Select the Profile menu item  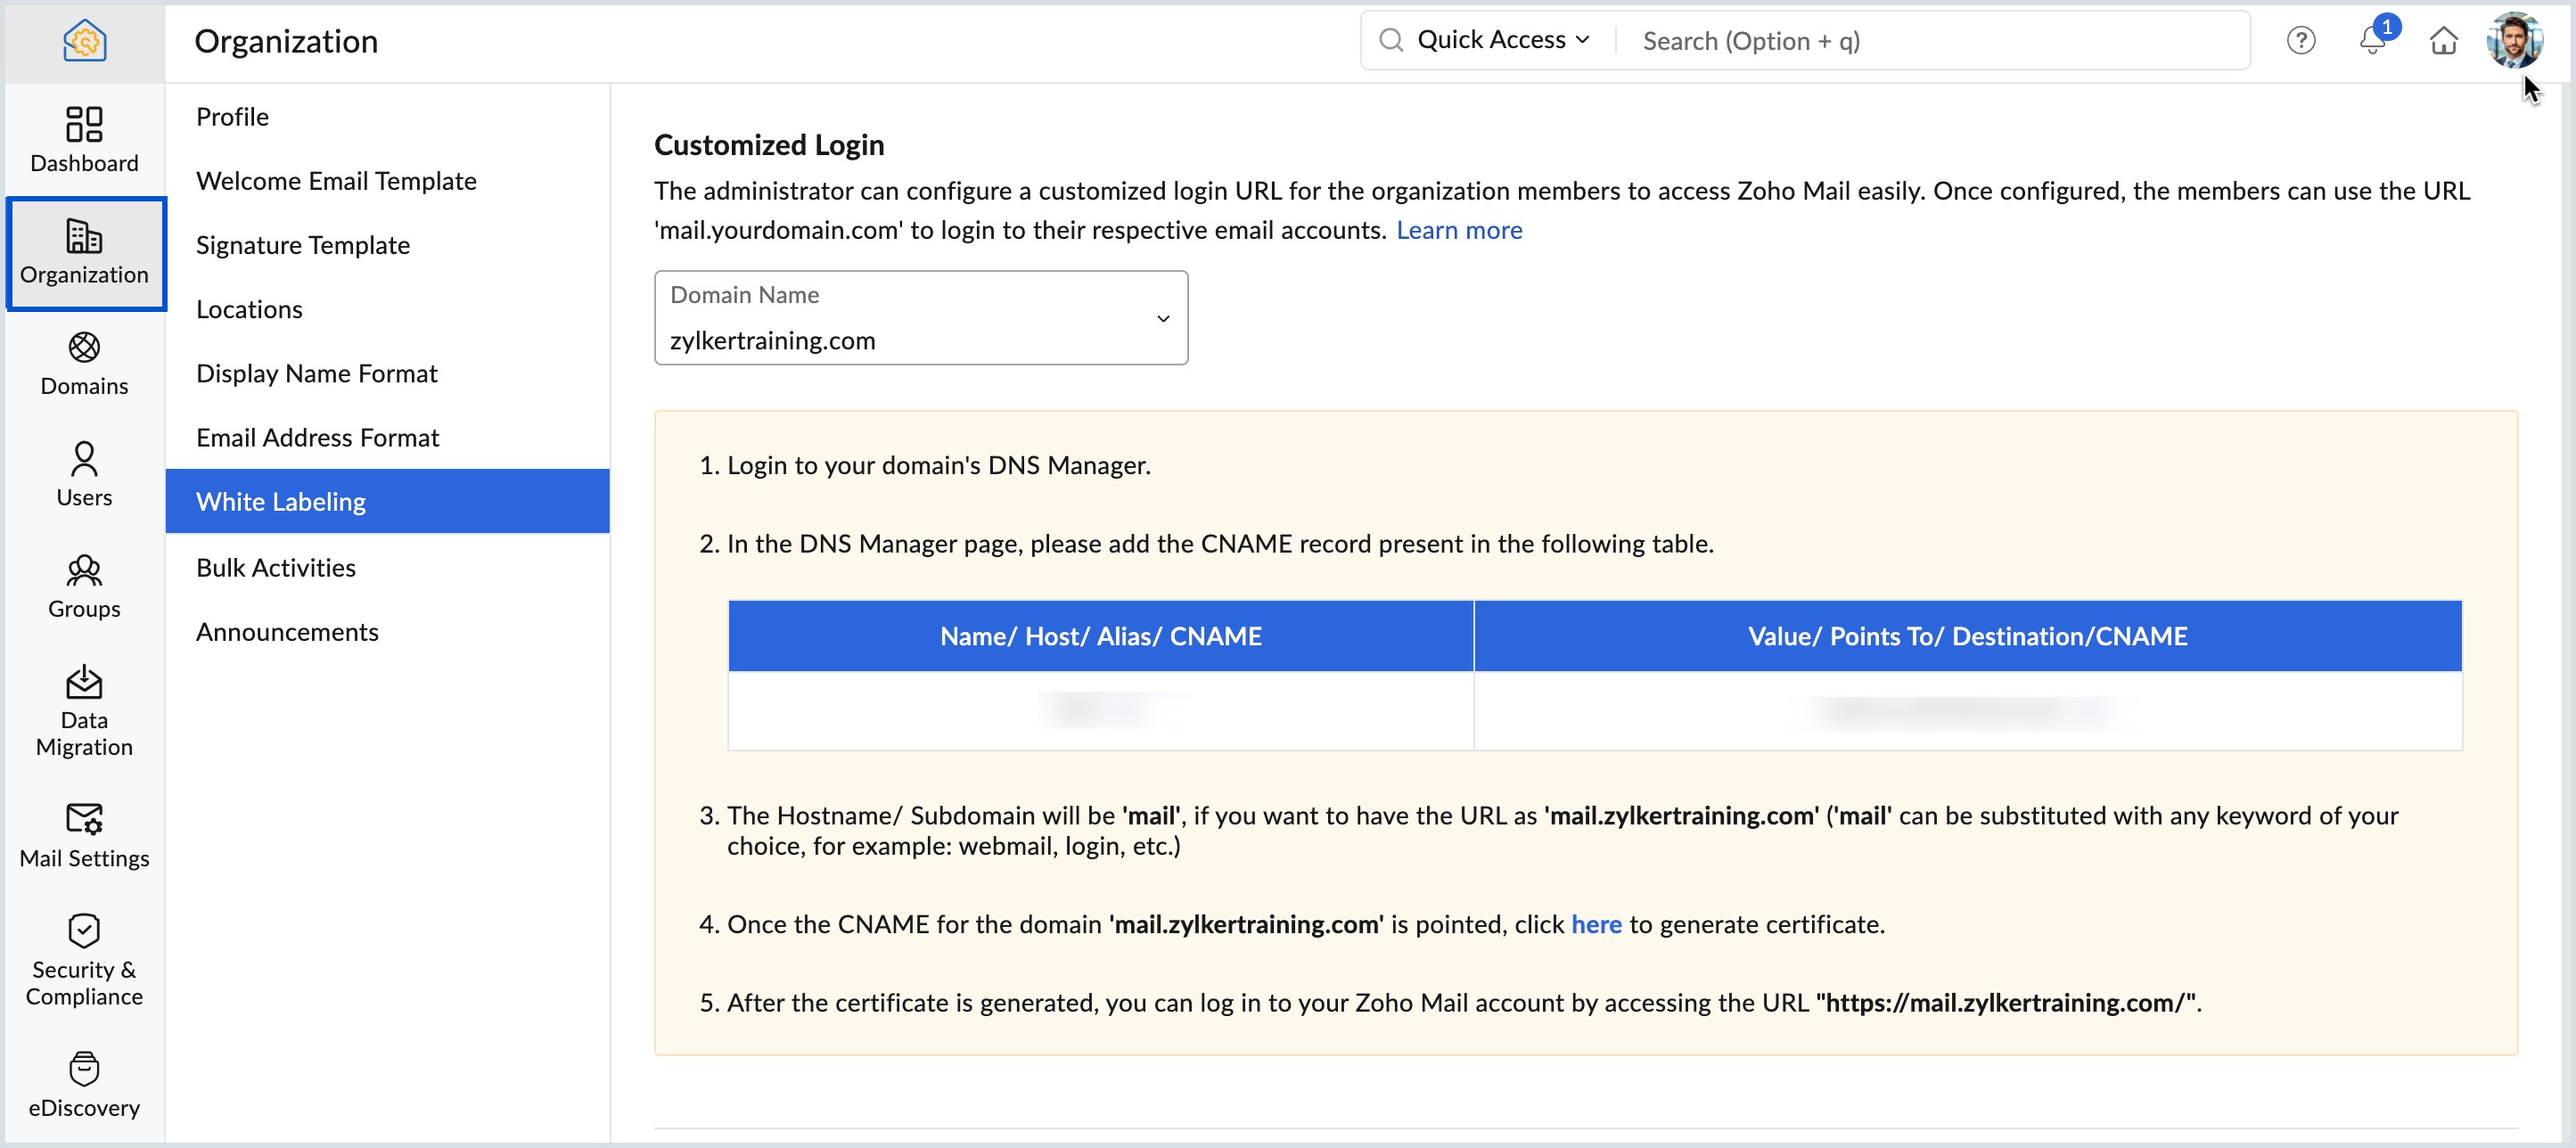tap(232, 117)
